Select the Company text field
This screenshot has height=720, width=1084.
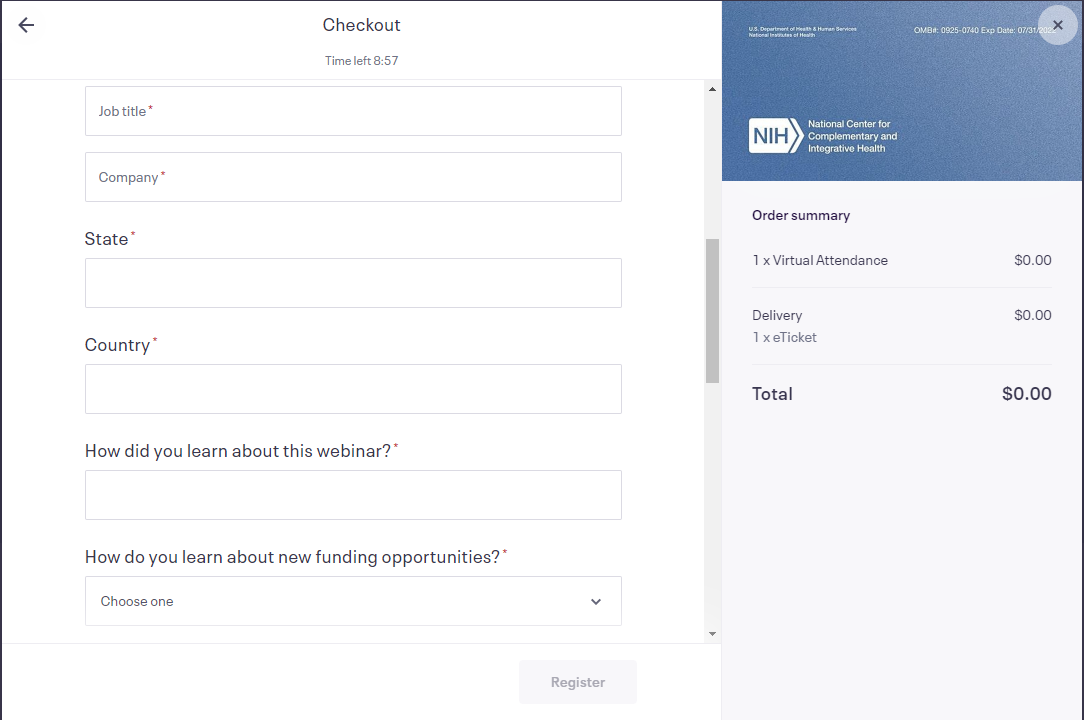coord(353,177)
